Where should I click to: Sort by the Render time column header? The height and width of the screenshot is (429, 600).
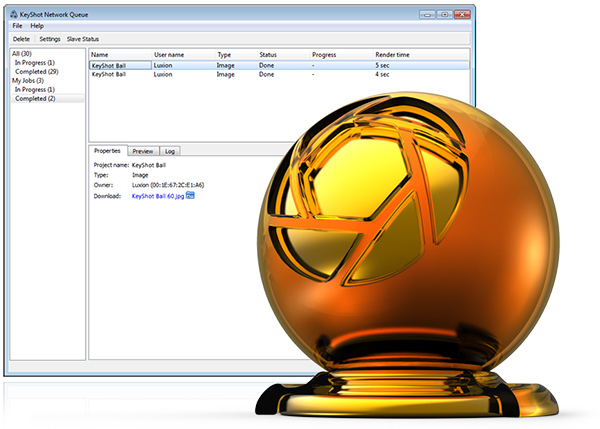(x=392, y=55)
